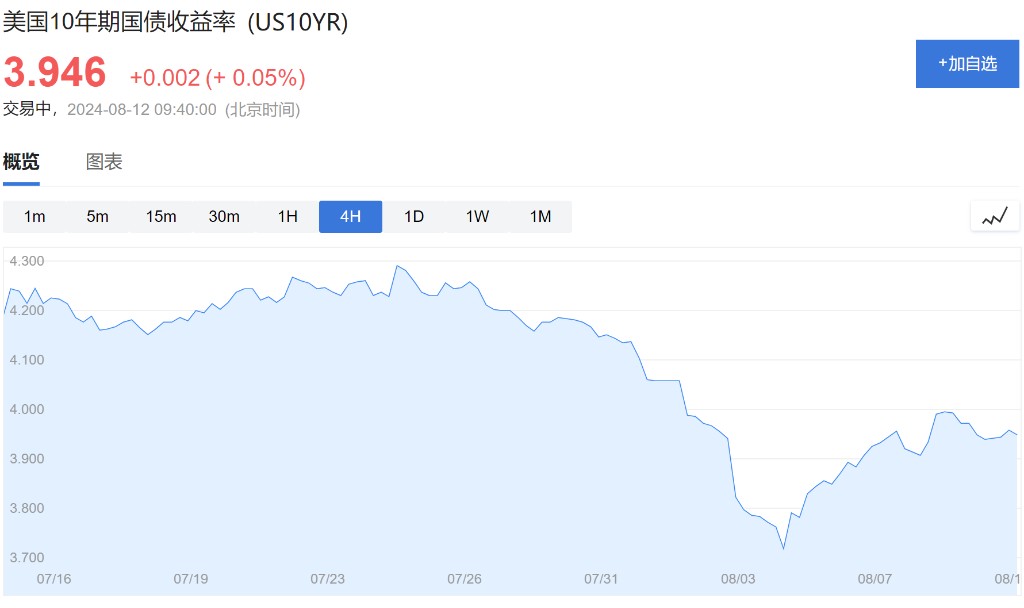Click the 3.946 current yield value
The height and width of the screenshot is (608, 1024).
click(x=55, y=73)
